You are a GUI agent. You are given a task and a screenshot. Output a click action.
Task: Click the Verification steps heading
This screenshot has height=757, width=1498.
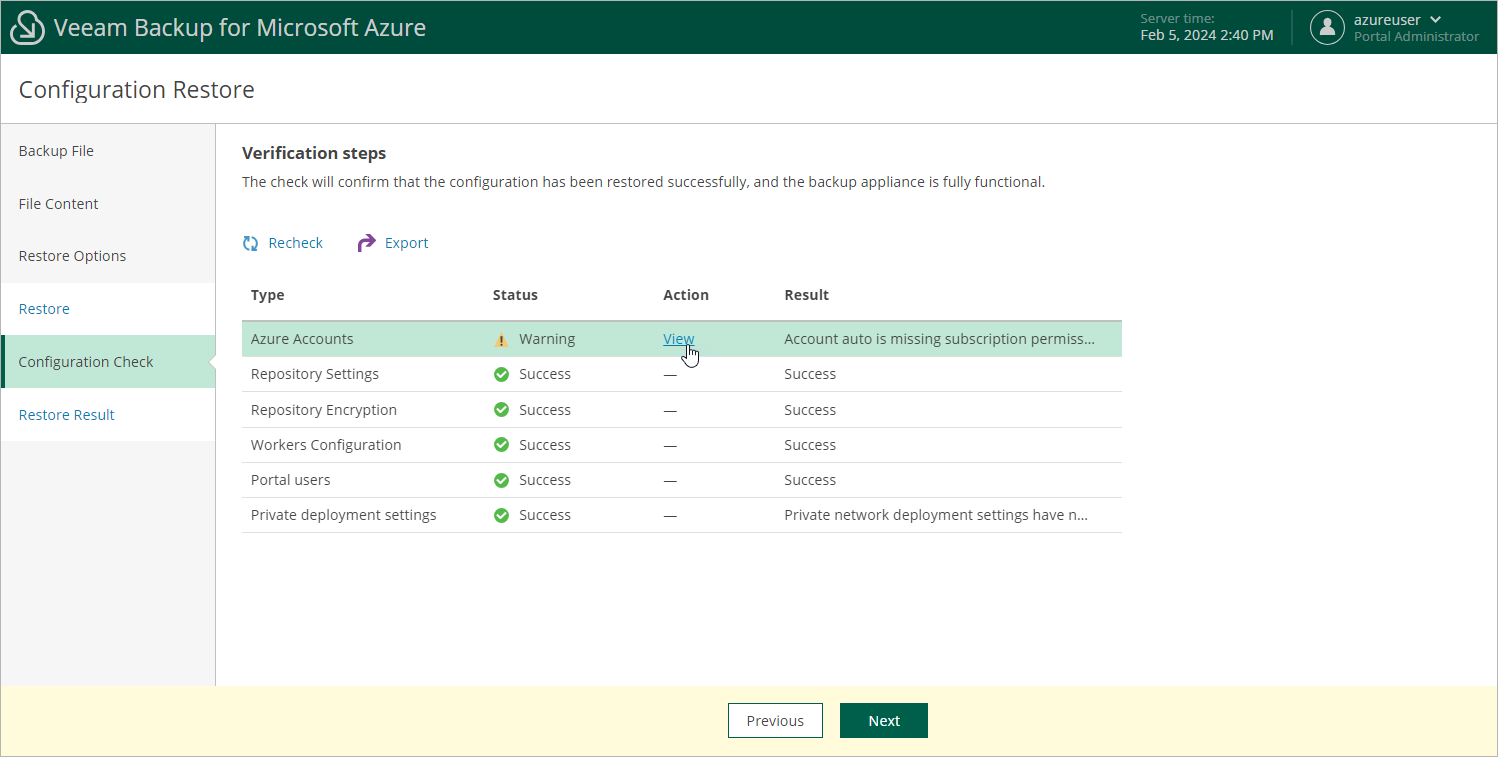click(314, 153)
